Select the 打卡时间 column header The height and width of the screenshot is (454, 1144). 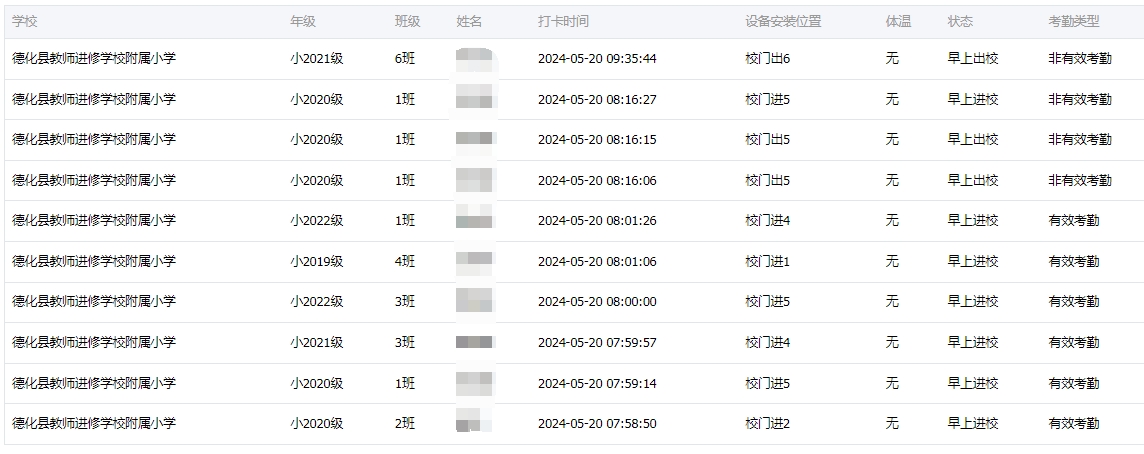563,22
